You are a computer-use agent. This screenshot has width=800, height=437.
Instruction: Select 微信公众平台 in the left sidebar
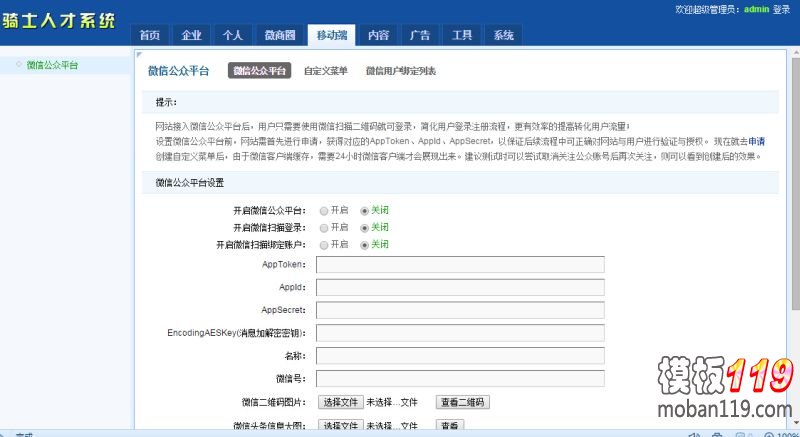[x=53, y=65]
